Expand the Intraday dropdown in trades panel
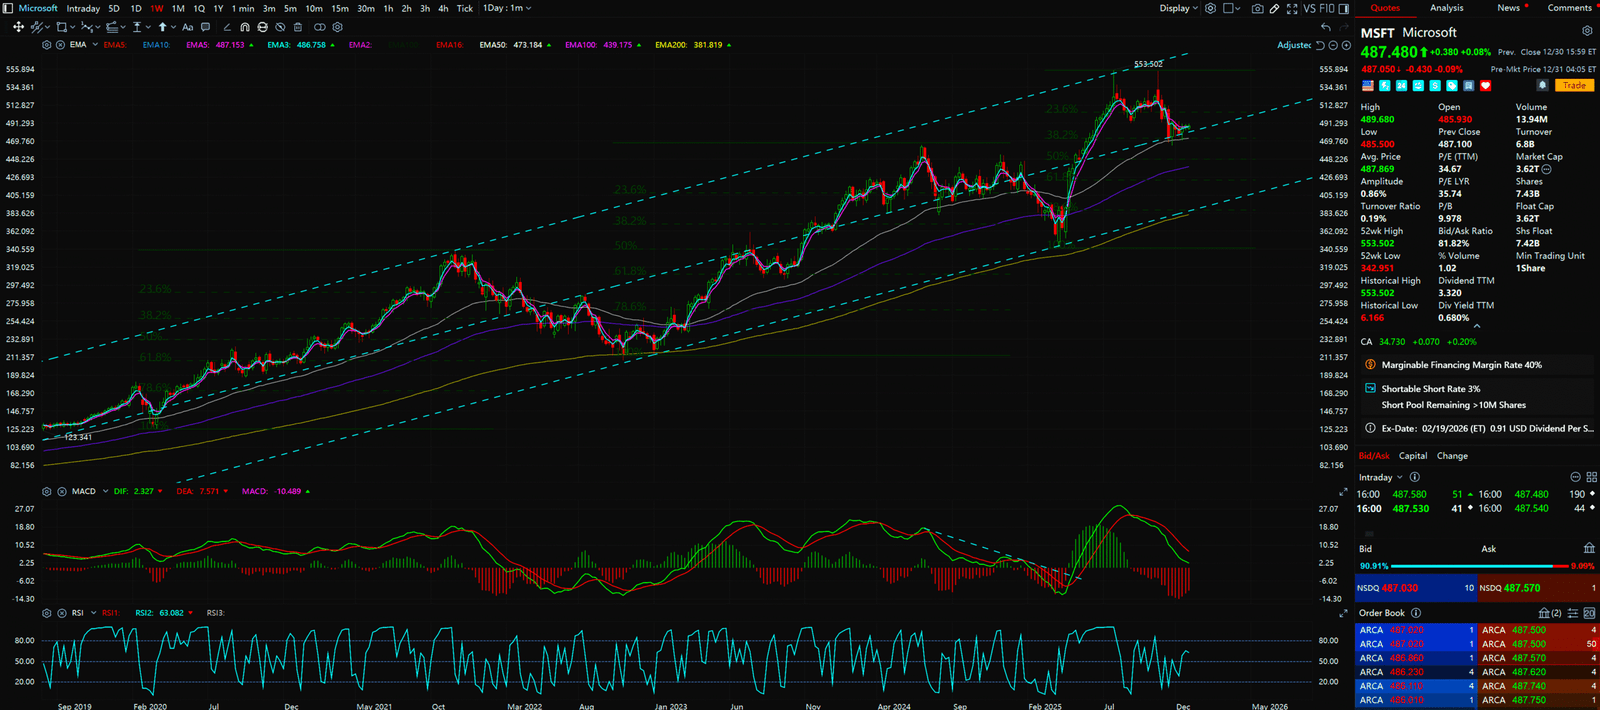The width and height of the screenshot is (1600, 710). [x=1380, y=477]
